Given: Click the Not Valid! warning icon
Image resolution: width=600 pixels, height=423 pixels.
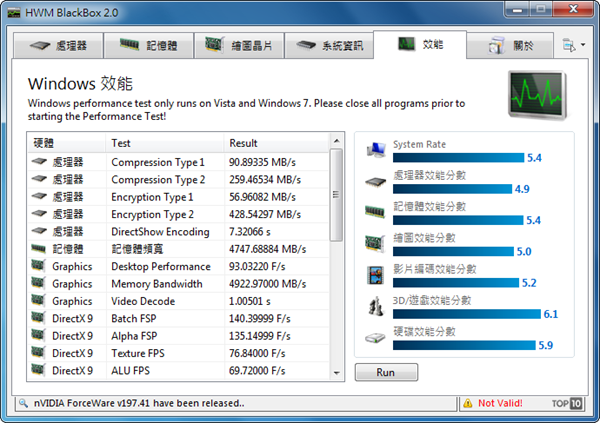Looking at the screenshot, I should (468, 403).
